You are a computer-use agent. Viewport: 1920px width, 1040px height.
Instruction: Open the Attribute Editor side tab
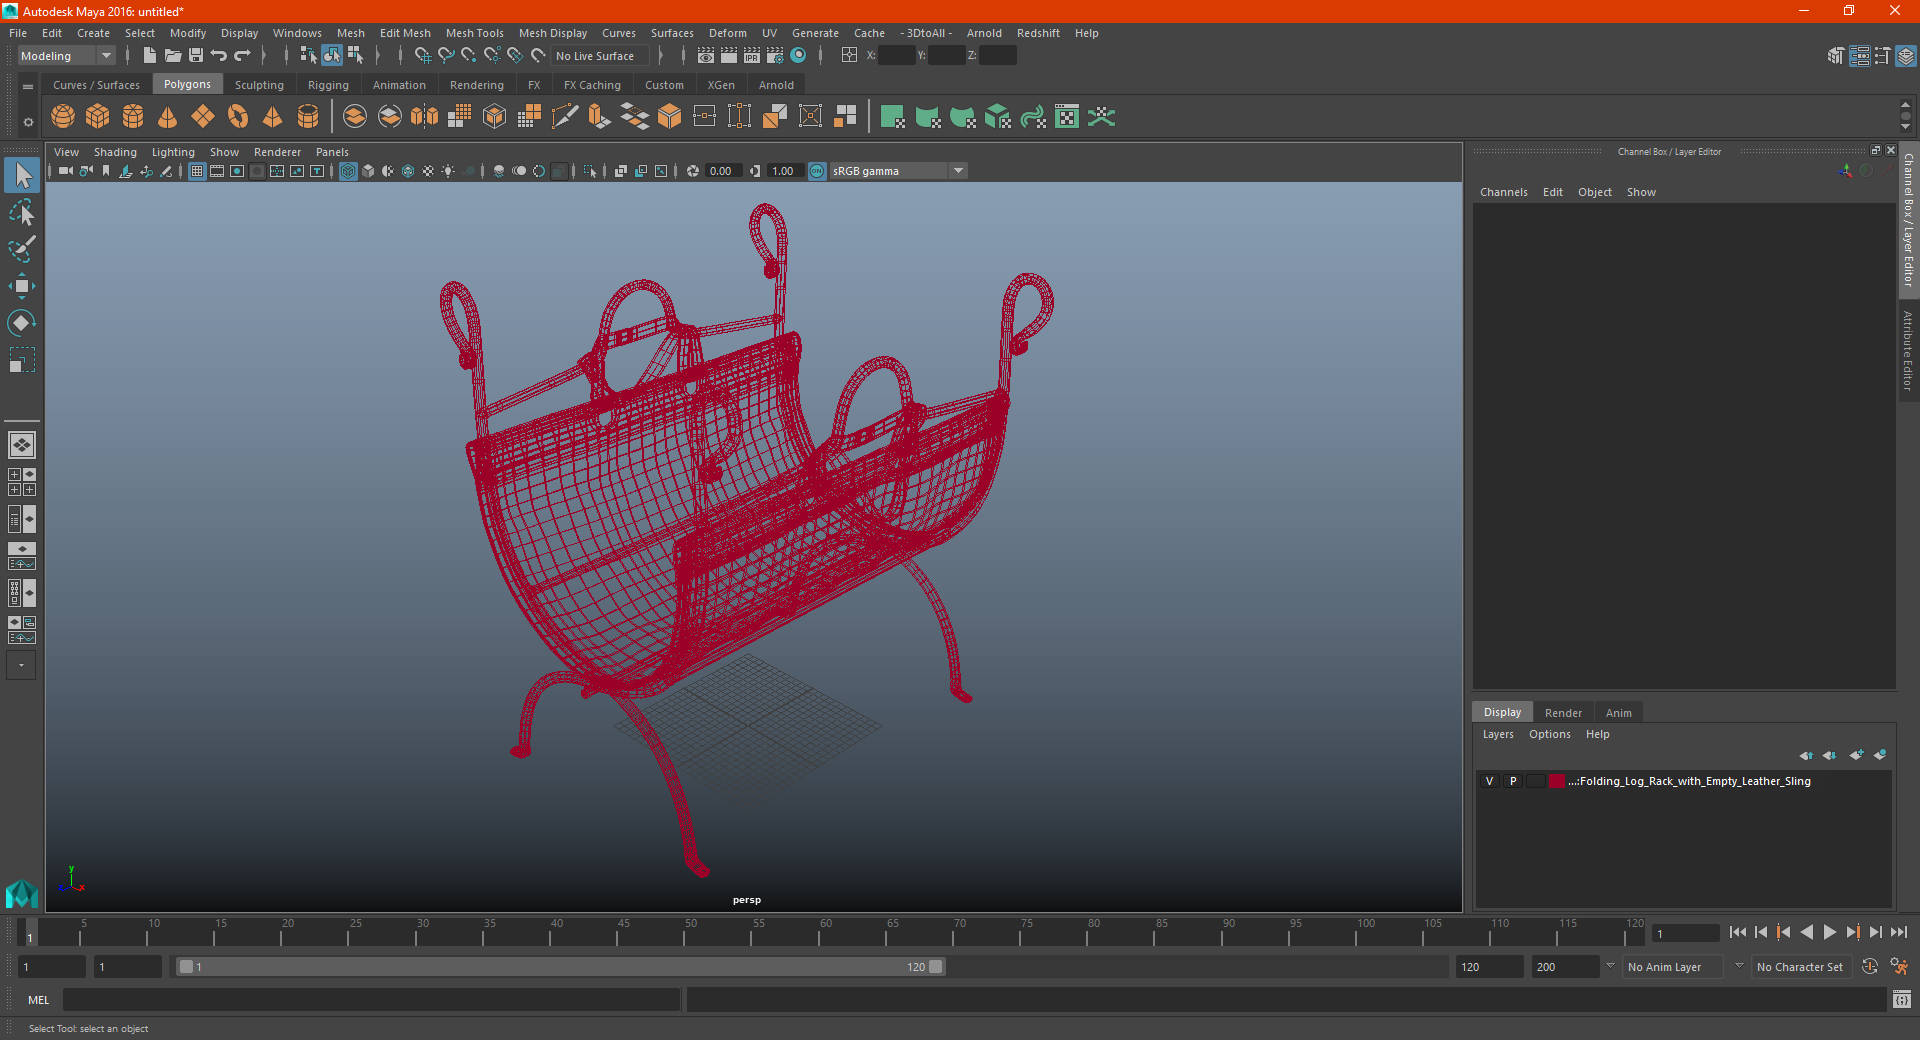pyautogui.click(x=1908, y=350)
